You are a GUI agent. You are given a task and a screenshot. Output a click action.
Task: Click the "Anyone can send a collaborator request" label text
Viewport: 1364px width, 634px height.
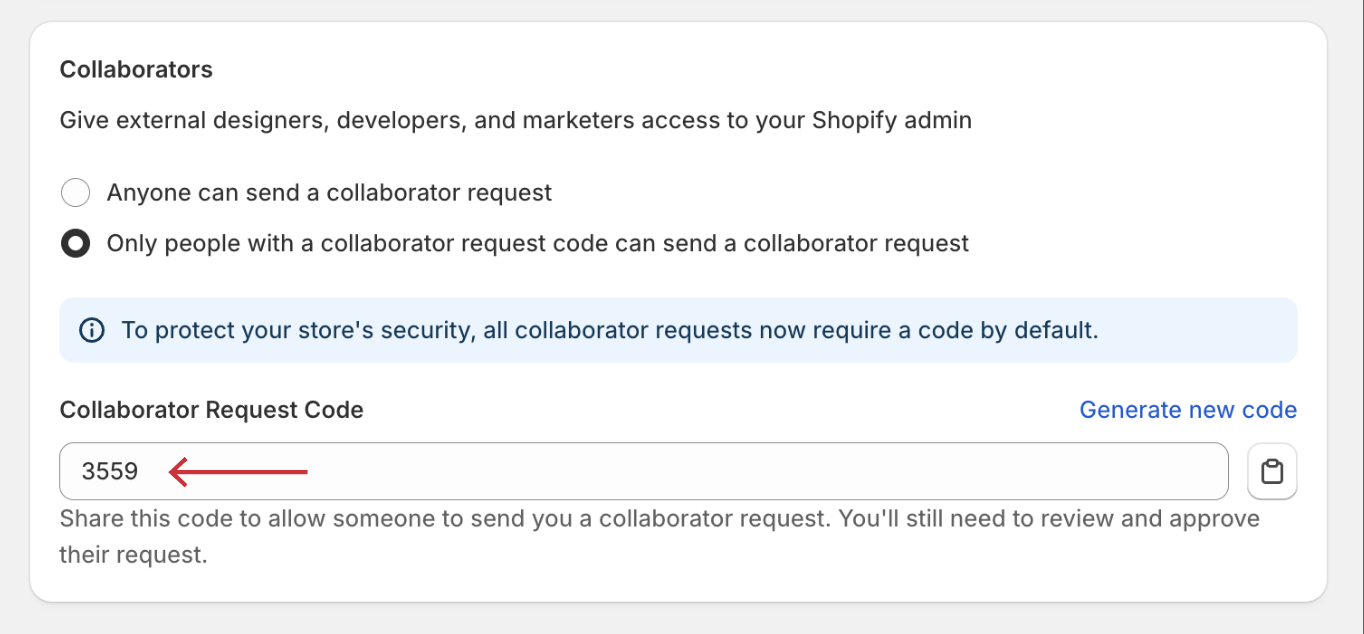point(329,192)
